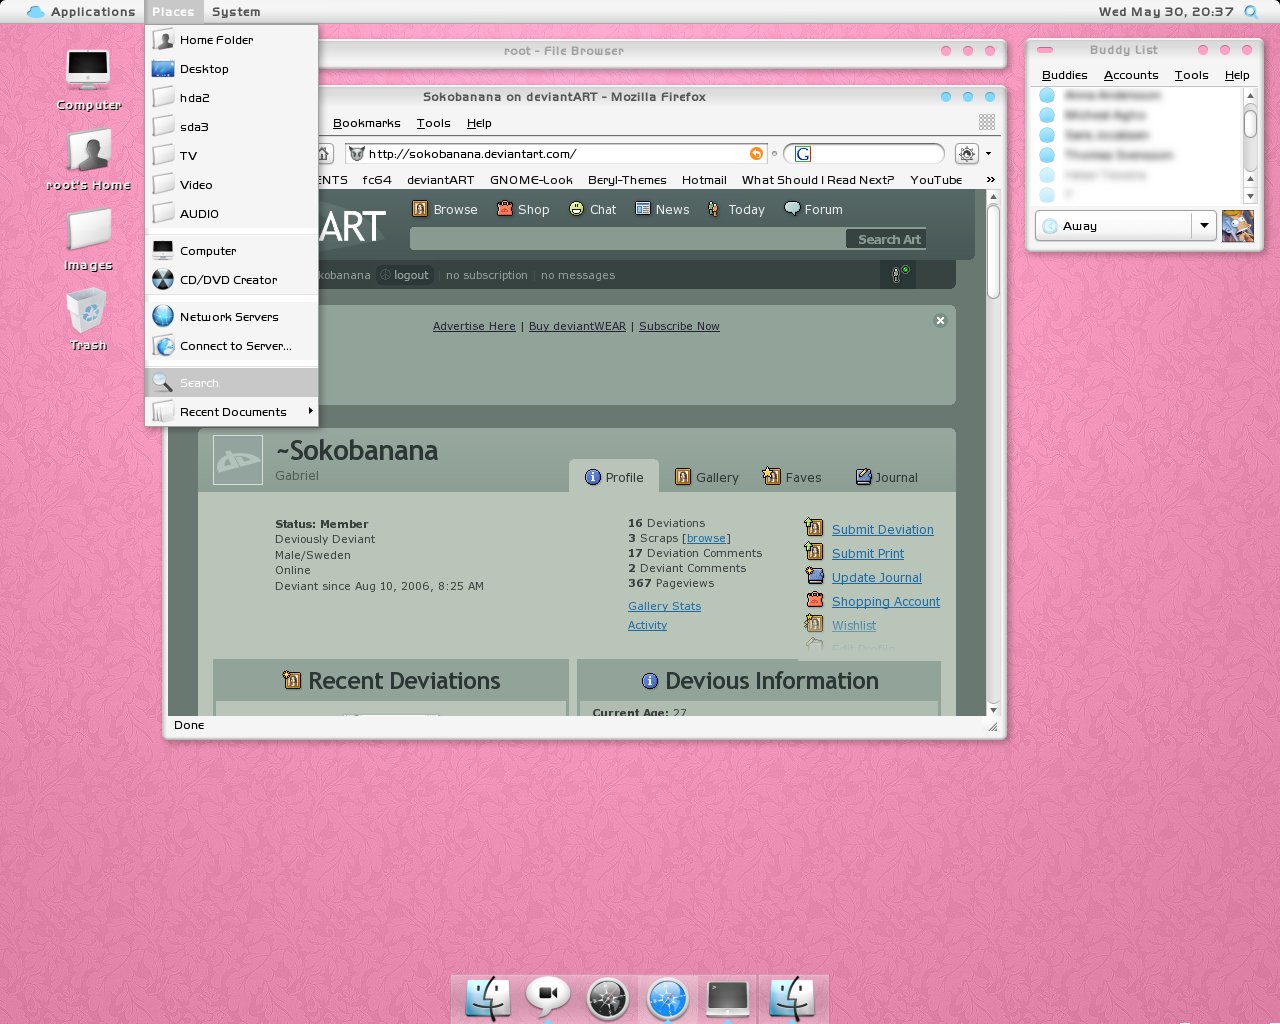Open the Computer desktop icon
Screen dimensions: 1280x1024
[x=88, y=79]
